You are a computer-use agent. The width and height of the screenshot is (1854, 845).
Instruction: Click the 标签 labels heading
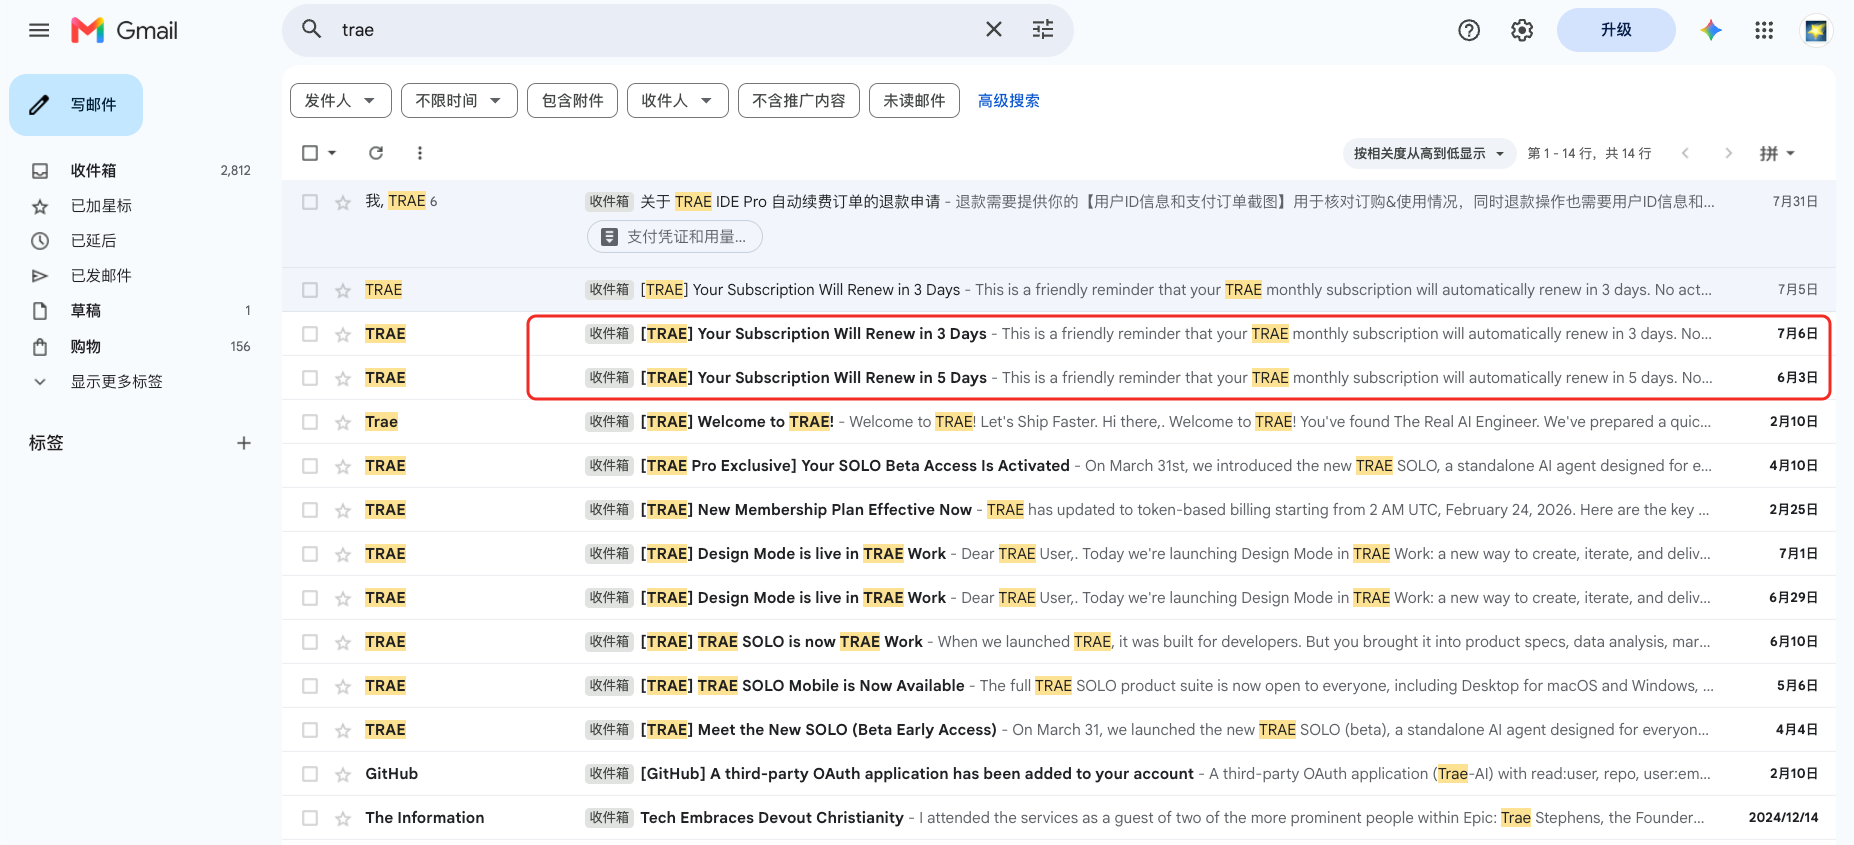click(46, 443)
